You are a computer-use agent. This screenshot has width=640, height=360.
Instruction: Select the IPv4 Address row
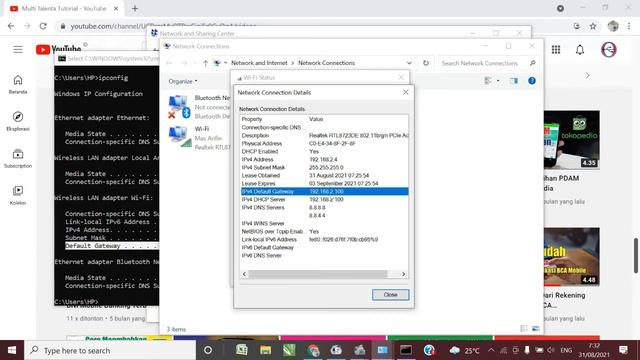coord(324,159)
